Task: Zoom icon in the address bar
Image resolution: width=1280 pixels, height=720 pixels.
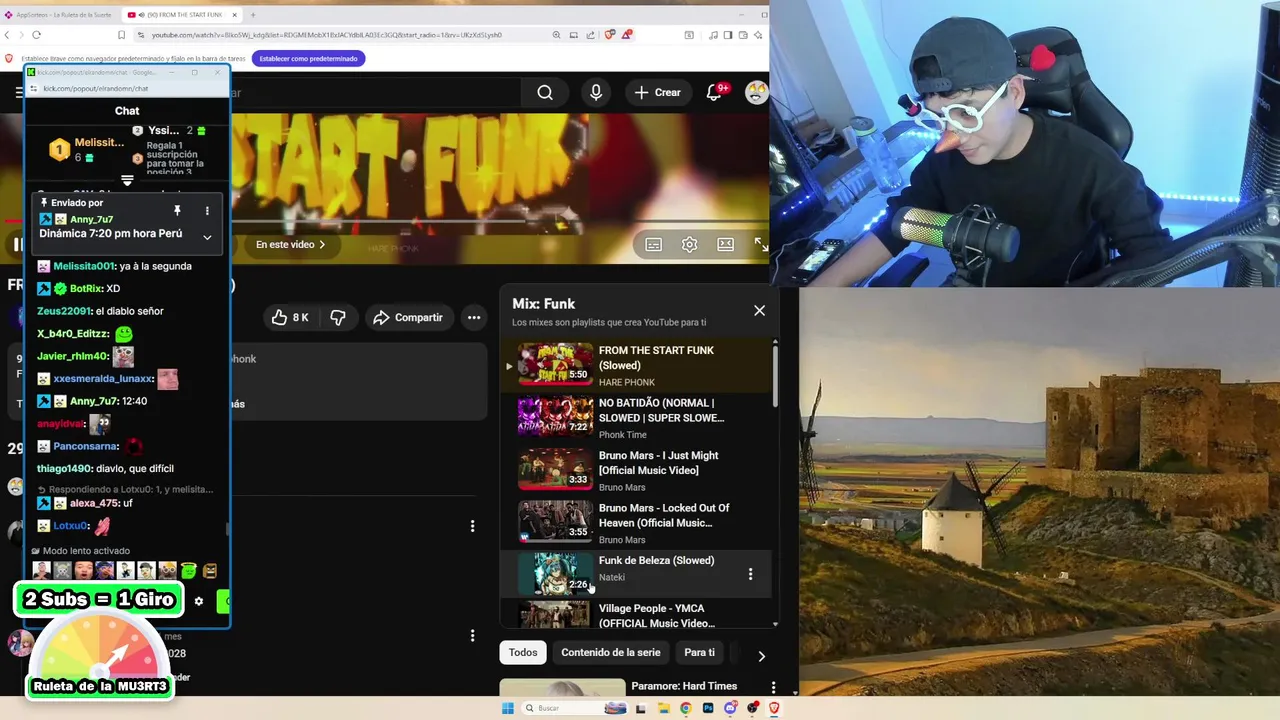Action: click(556, 35)
